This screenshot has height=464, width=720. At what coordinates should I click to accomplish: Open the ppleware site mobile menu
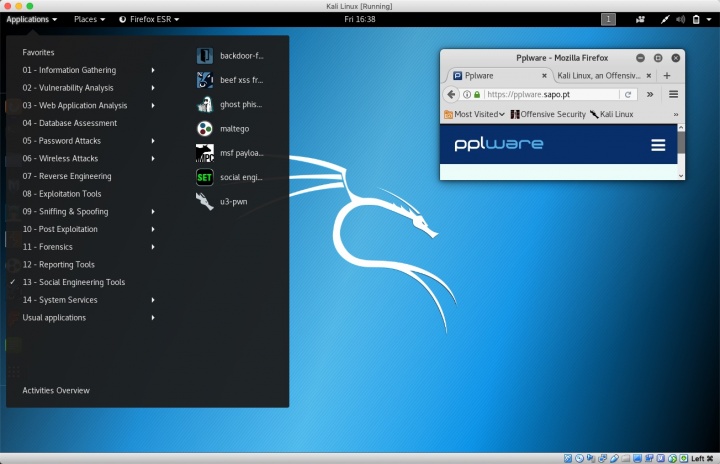(658, 145)
